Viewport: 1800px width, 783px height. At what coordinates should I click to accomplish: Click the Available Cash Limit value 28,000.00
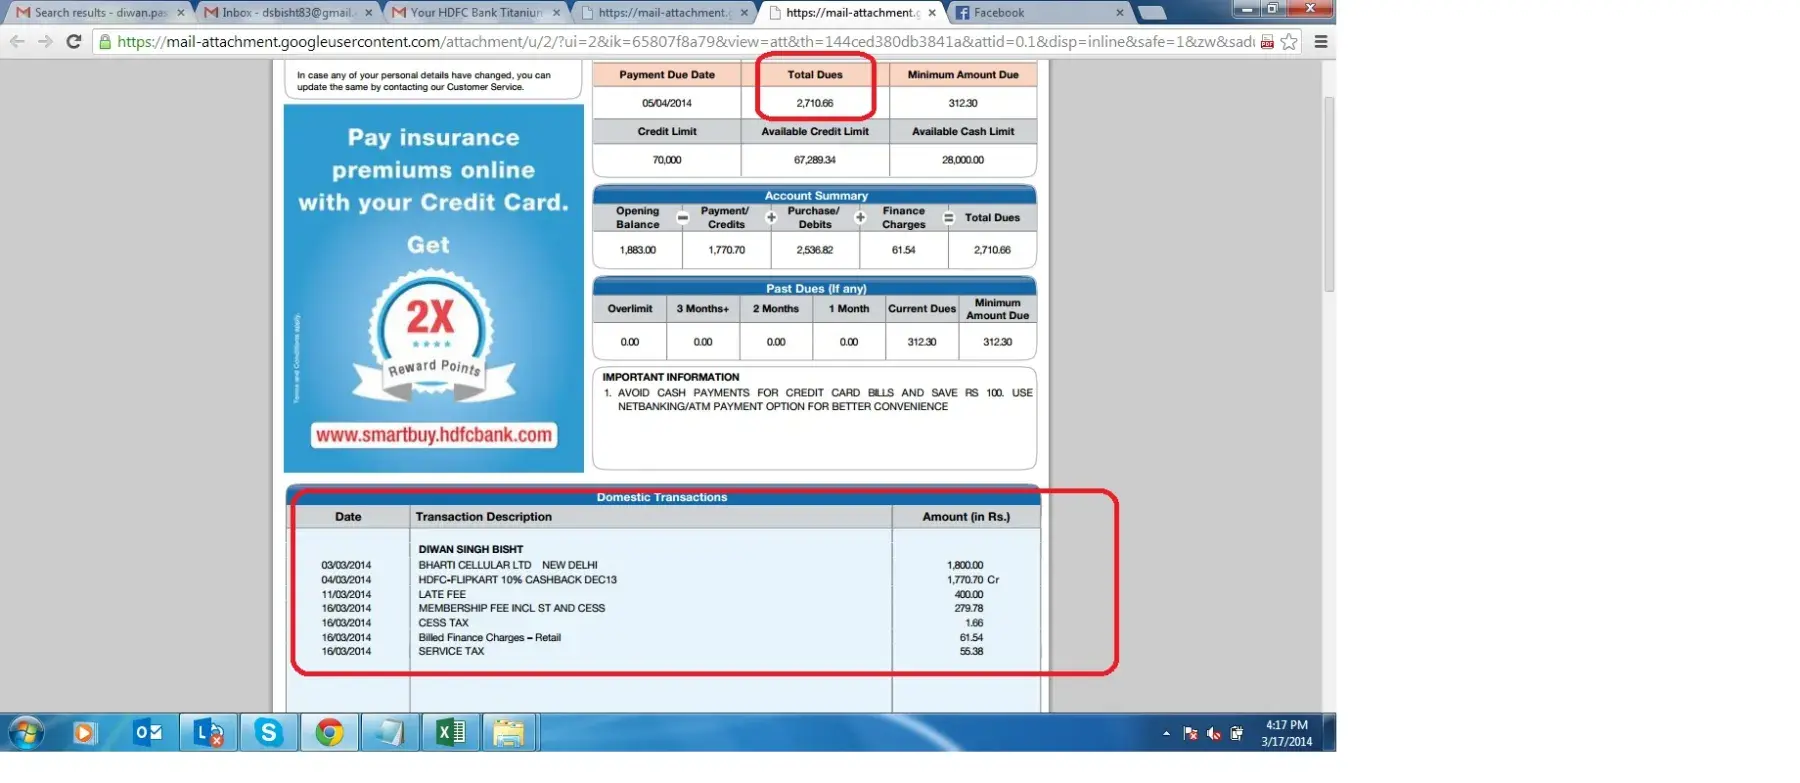[963, 160]
